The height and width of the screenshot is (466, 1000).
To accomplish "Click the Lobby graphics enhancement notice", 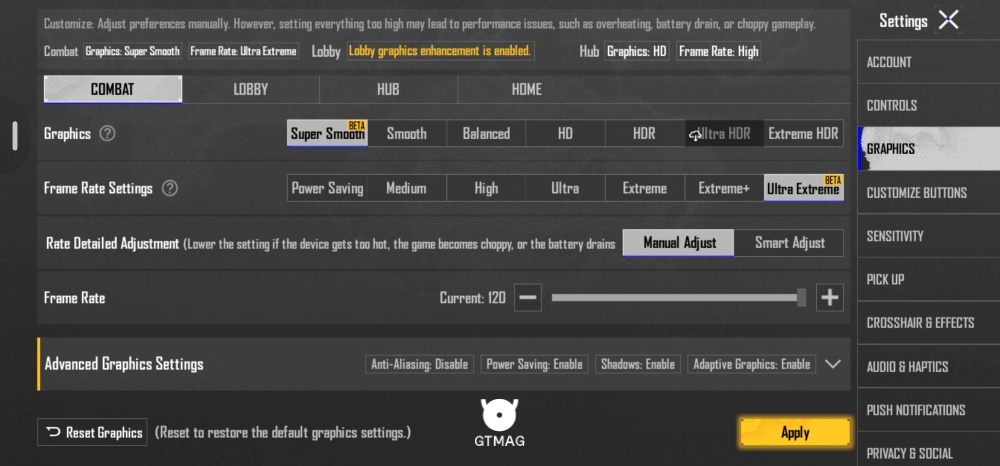I will coord(440,51).
